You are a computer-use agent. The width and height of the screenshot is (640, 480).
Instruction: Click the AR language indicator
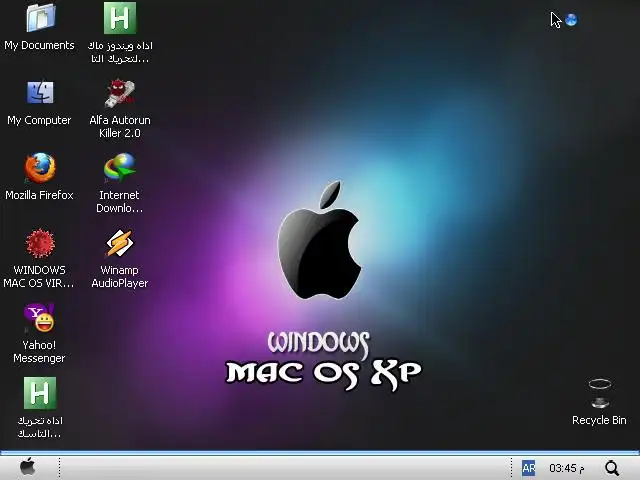[x=529, y=468]
